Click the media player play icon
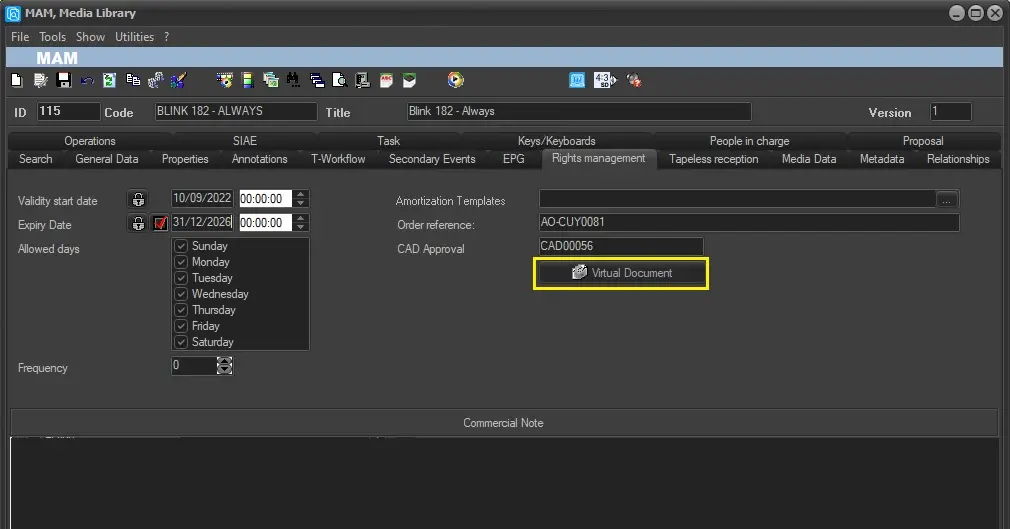 pos(456,80)
